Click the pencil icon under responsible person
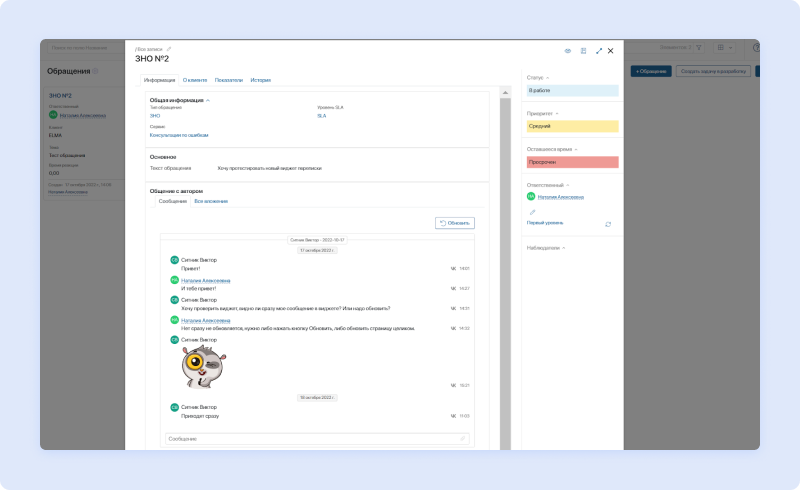 [x=532, y=212]
